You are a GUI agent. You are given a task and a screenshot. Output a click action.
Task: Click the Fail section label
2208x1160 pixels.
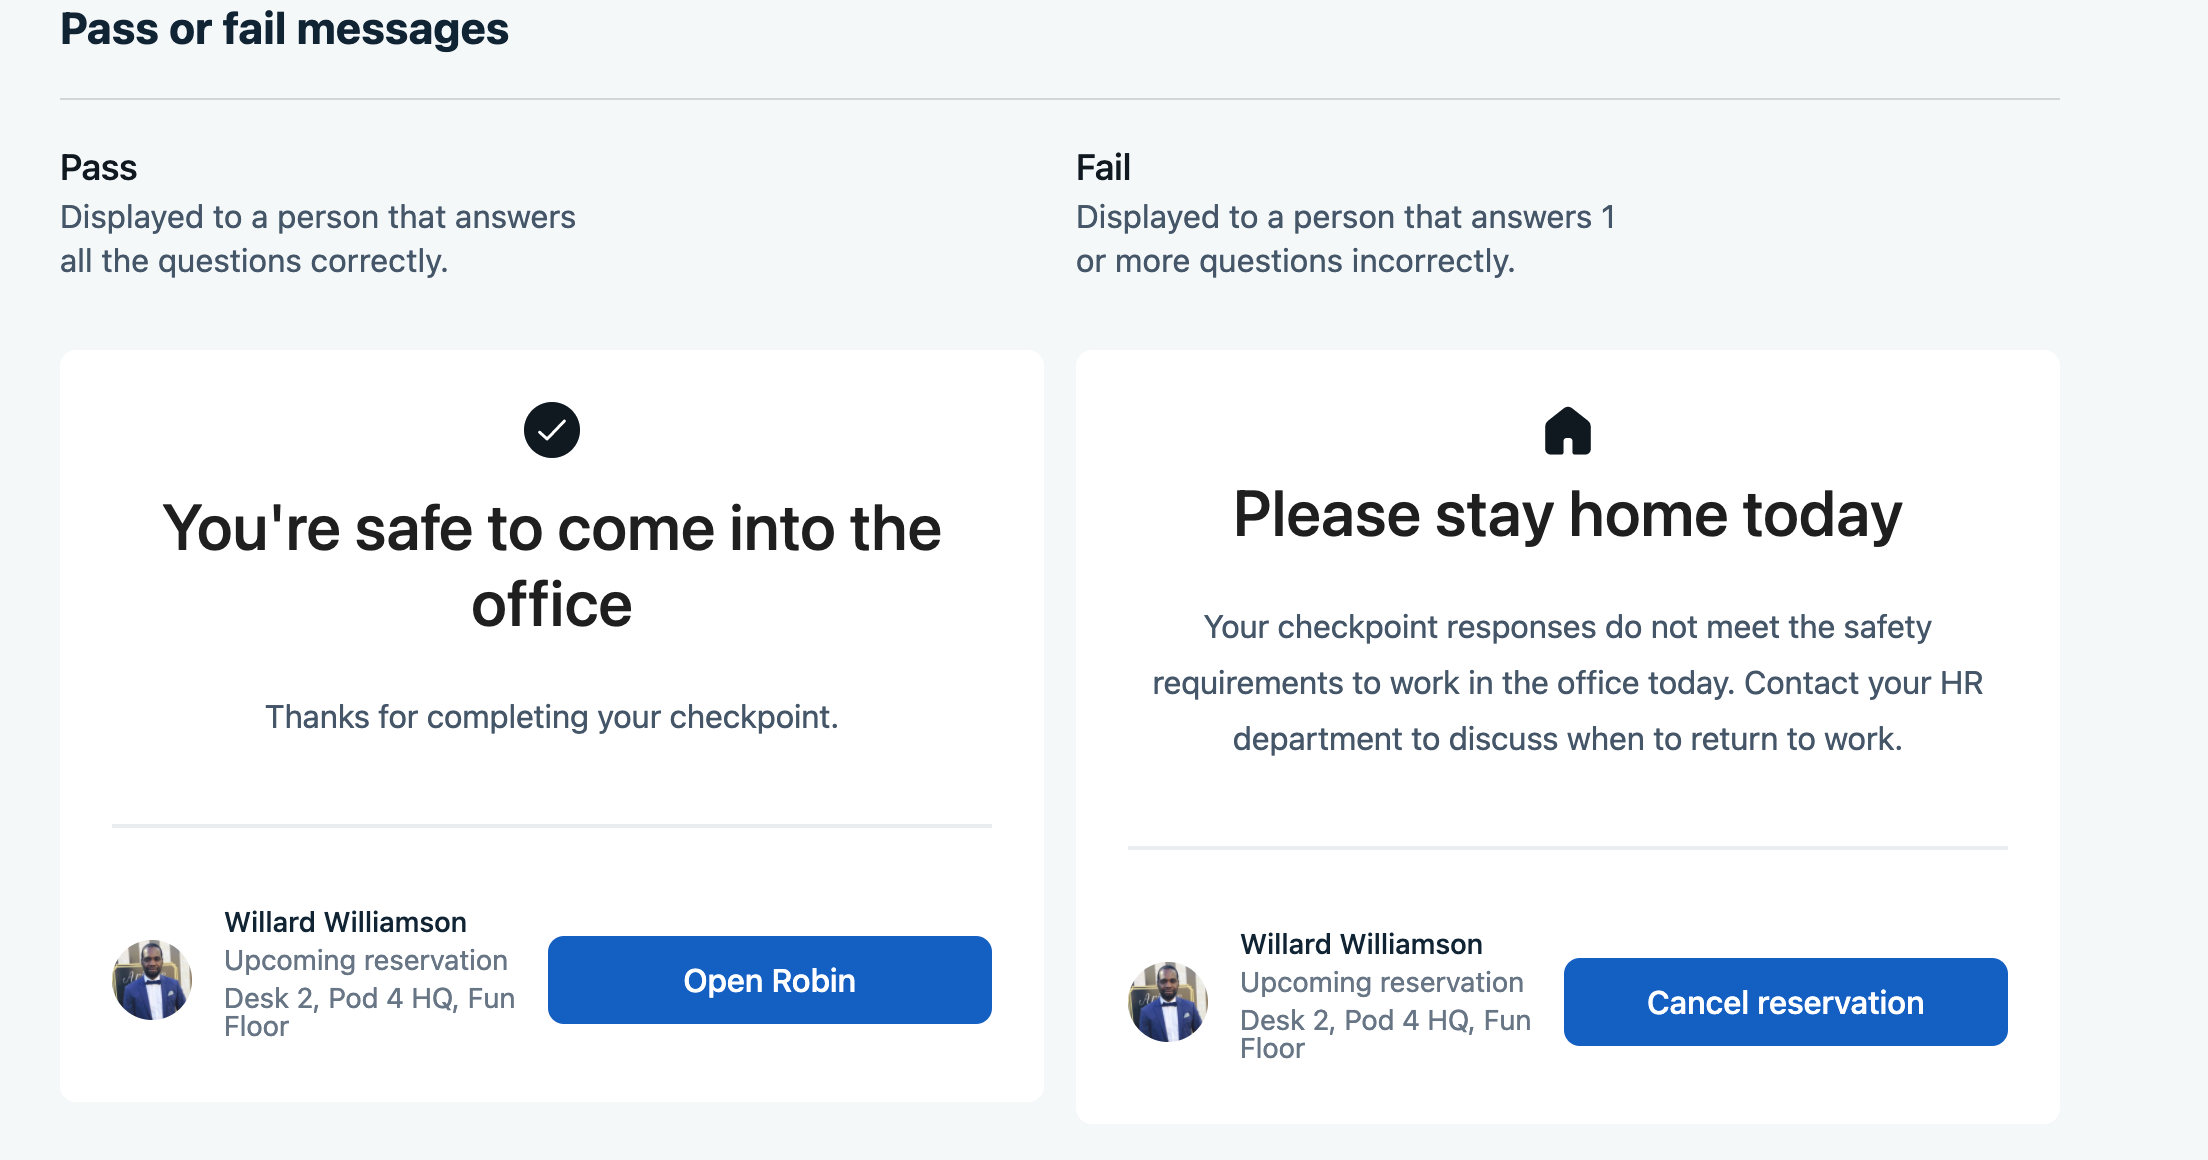point(1103,167)
